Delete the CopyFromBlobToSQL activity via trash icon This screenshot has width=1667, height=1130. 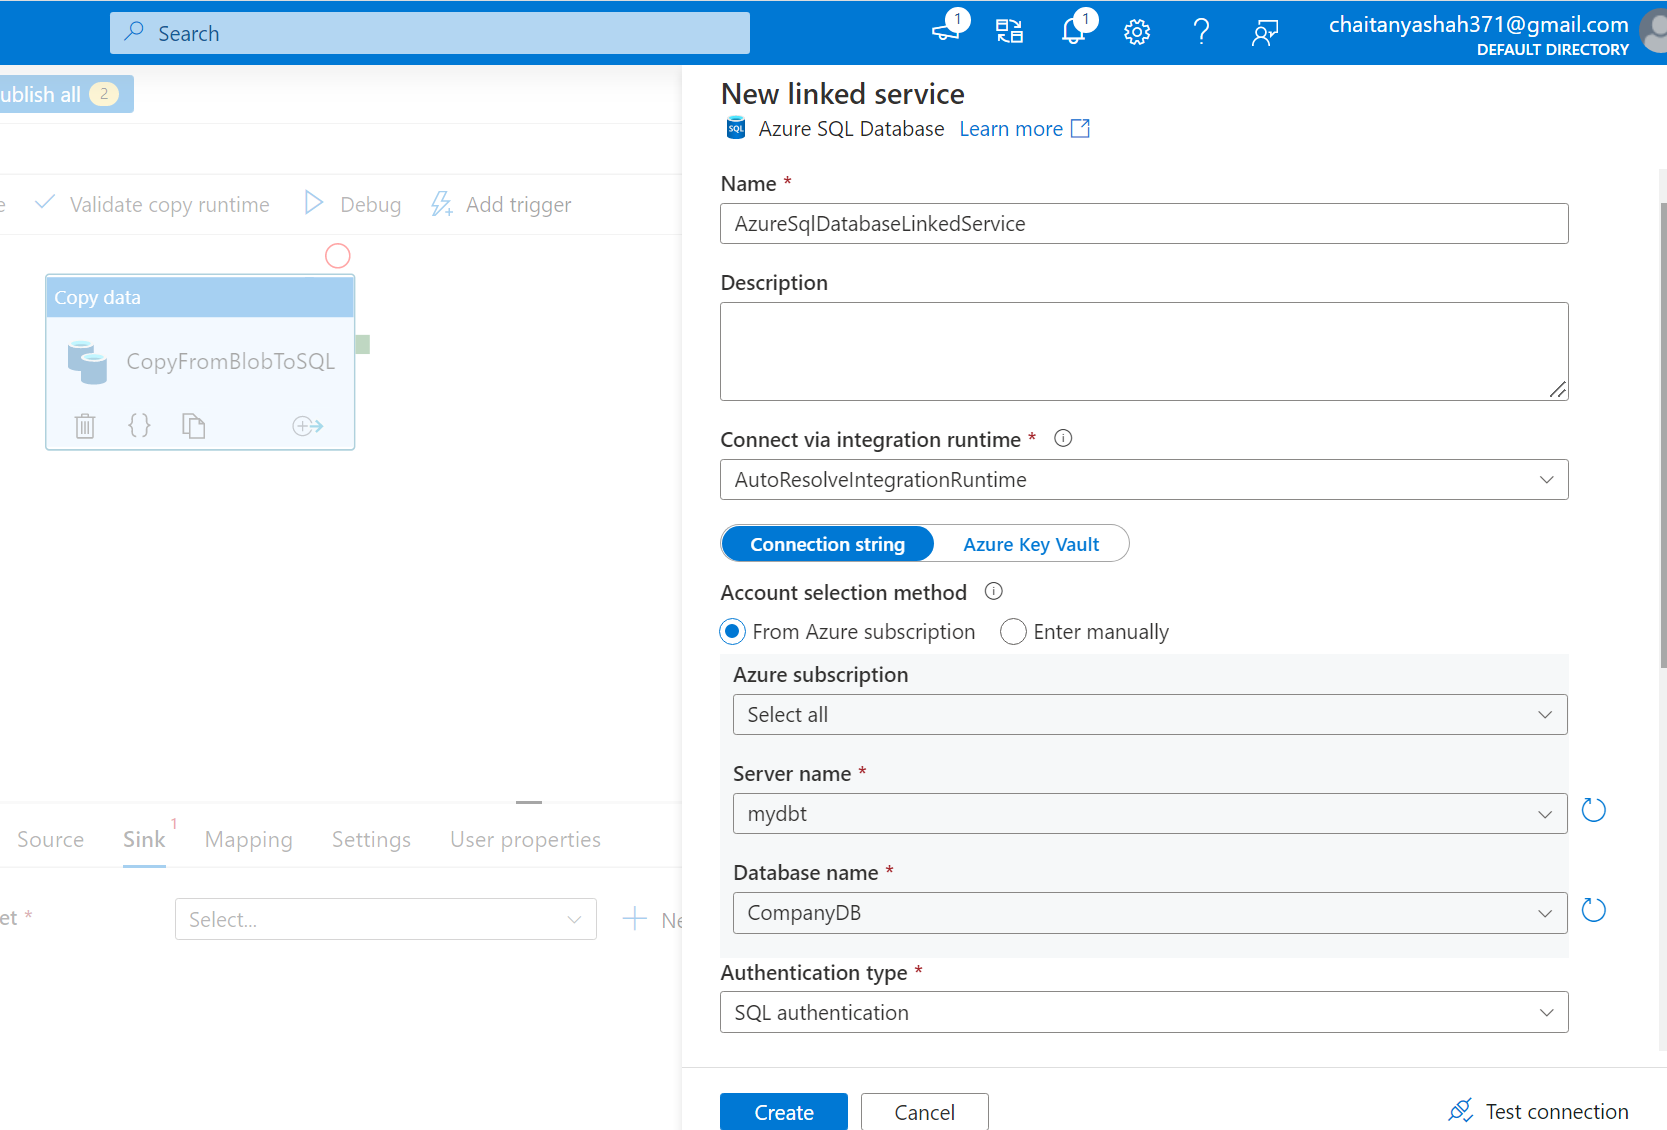click(x=85, y=425)
